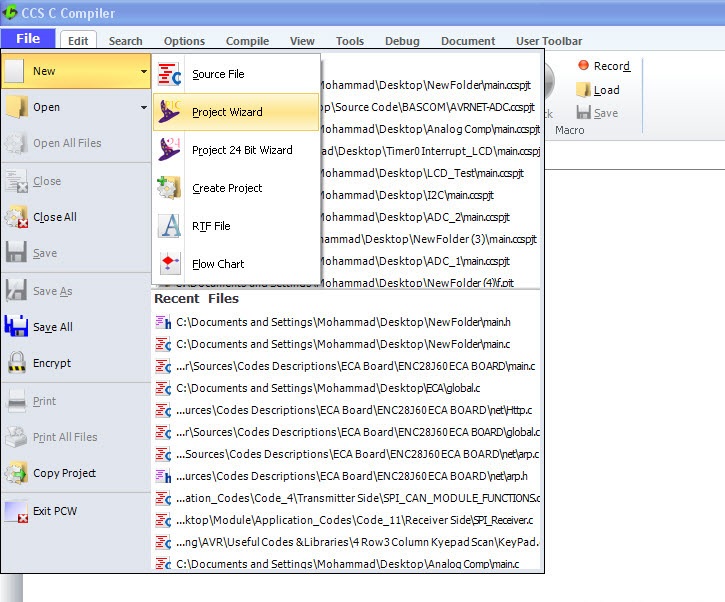Image resolution: width=725 pixels, height=602 pixels.
Task: Click the Close All icon with red X
Action: 17,217
